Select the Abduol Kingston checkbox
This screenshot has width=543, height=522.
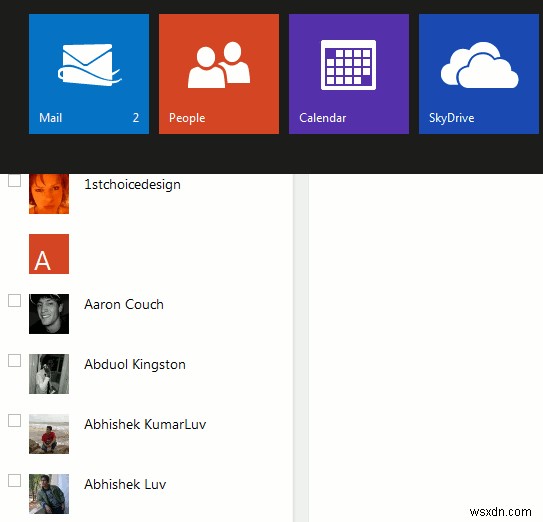14,360
